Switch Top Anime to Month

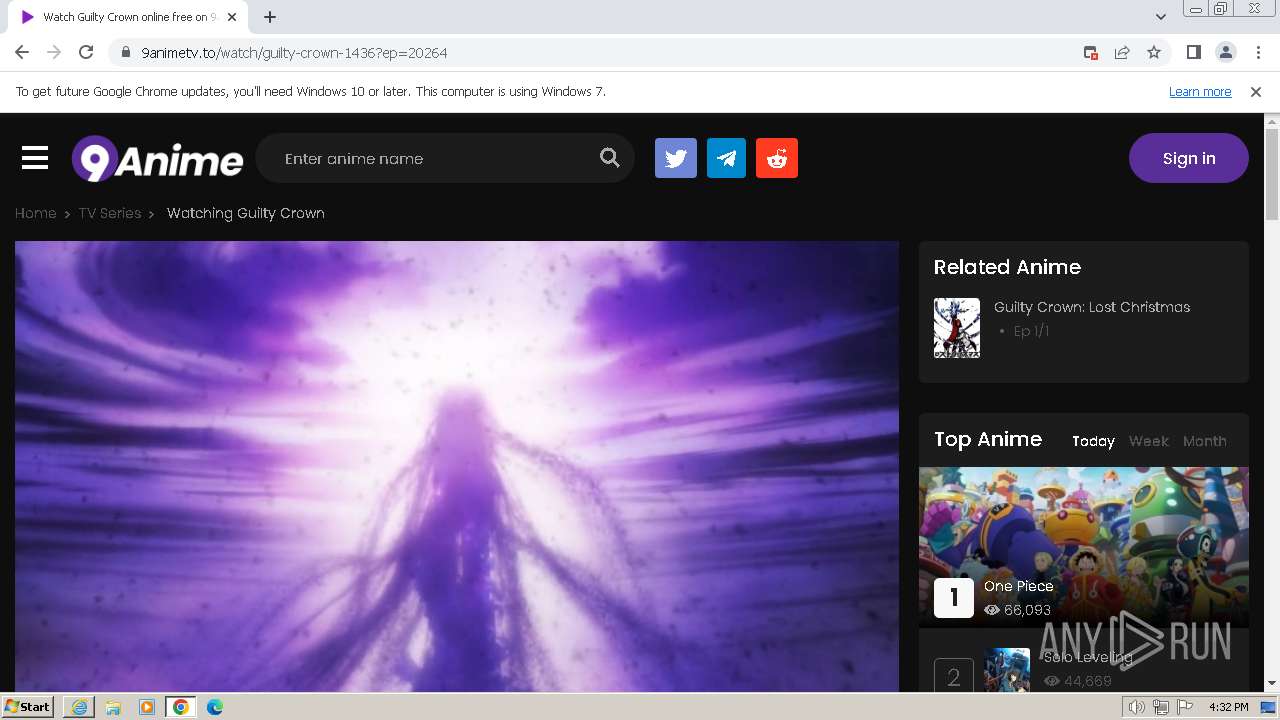(x=1204, y=441)
